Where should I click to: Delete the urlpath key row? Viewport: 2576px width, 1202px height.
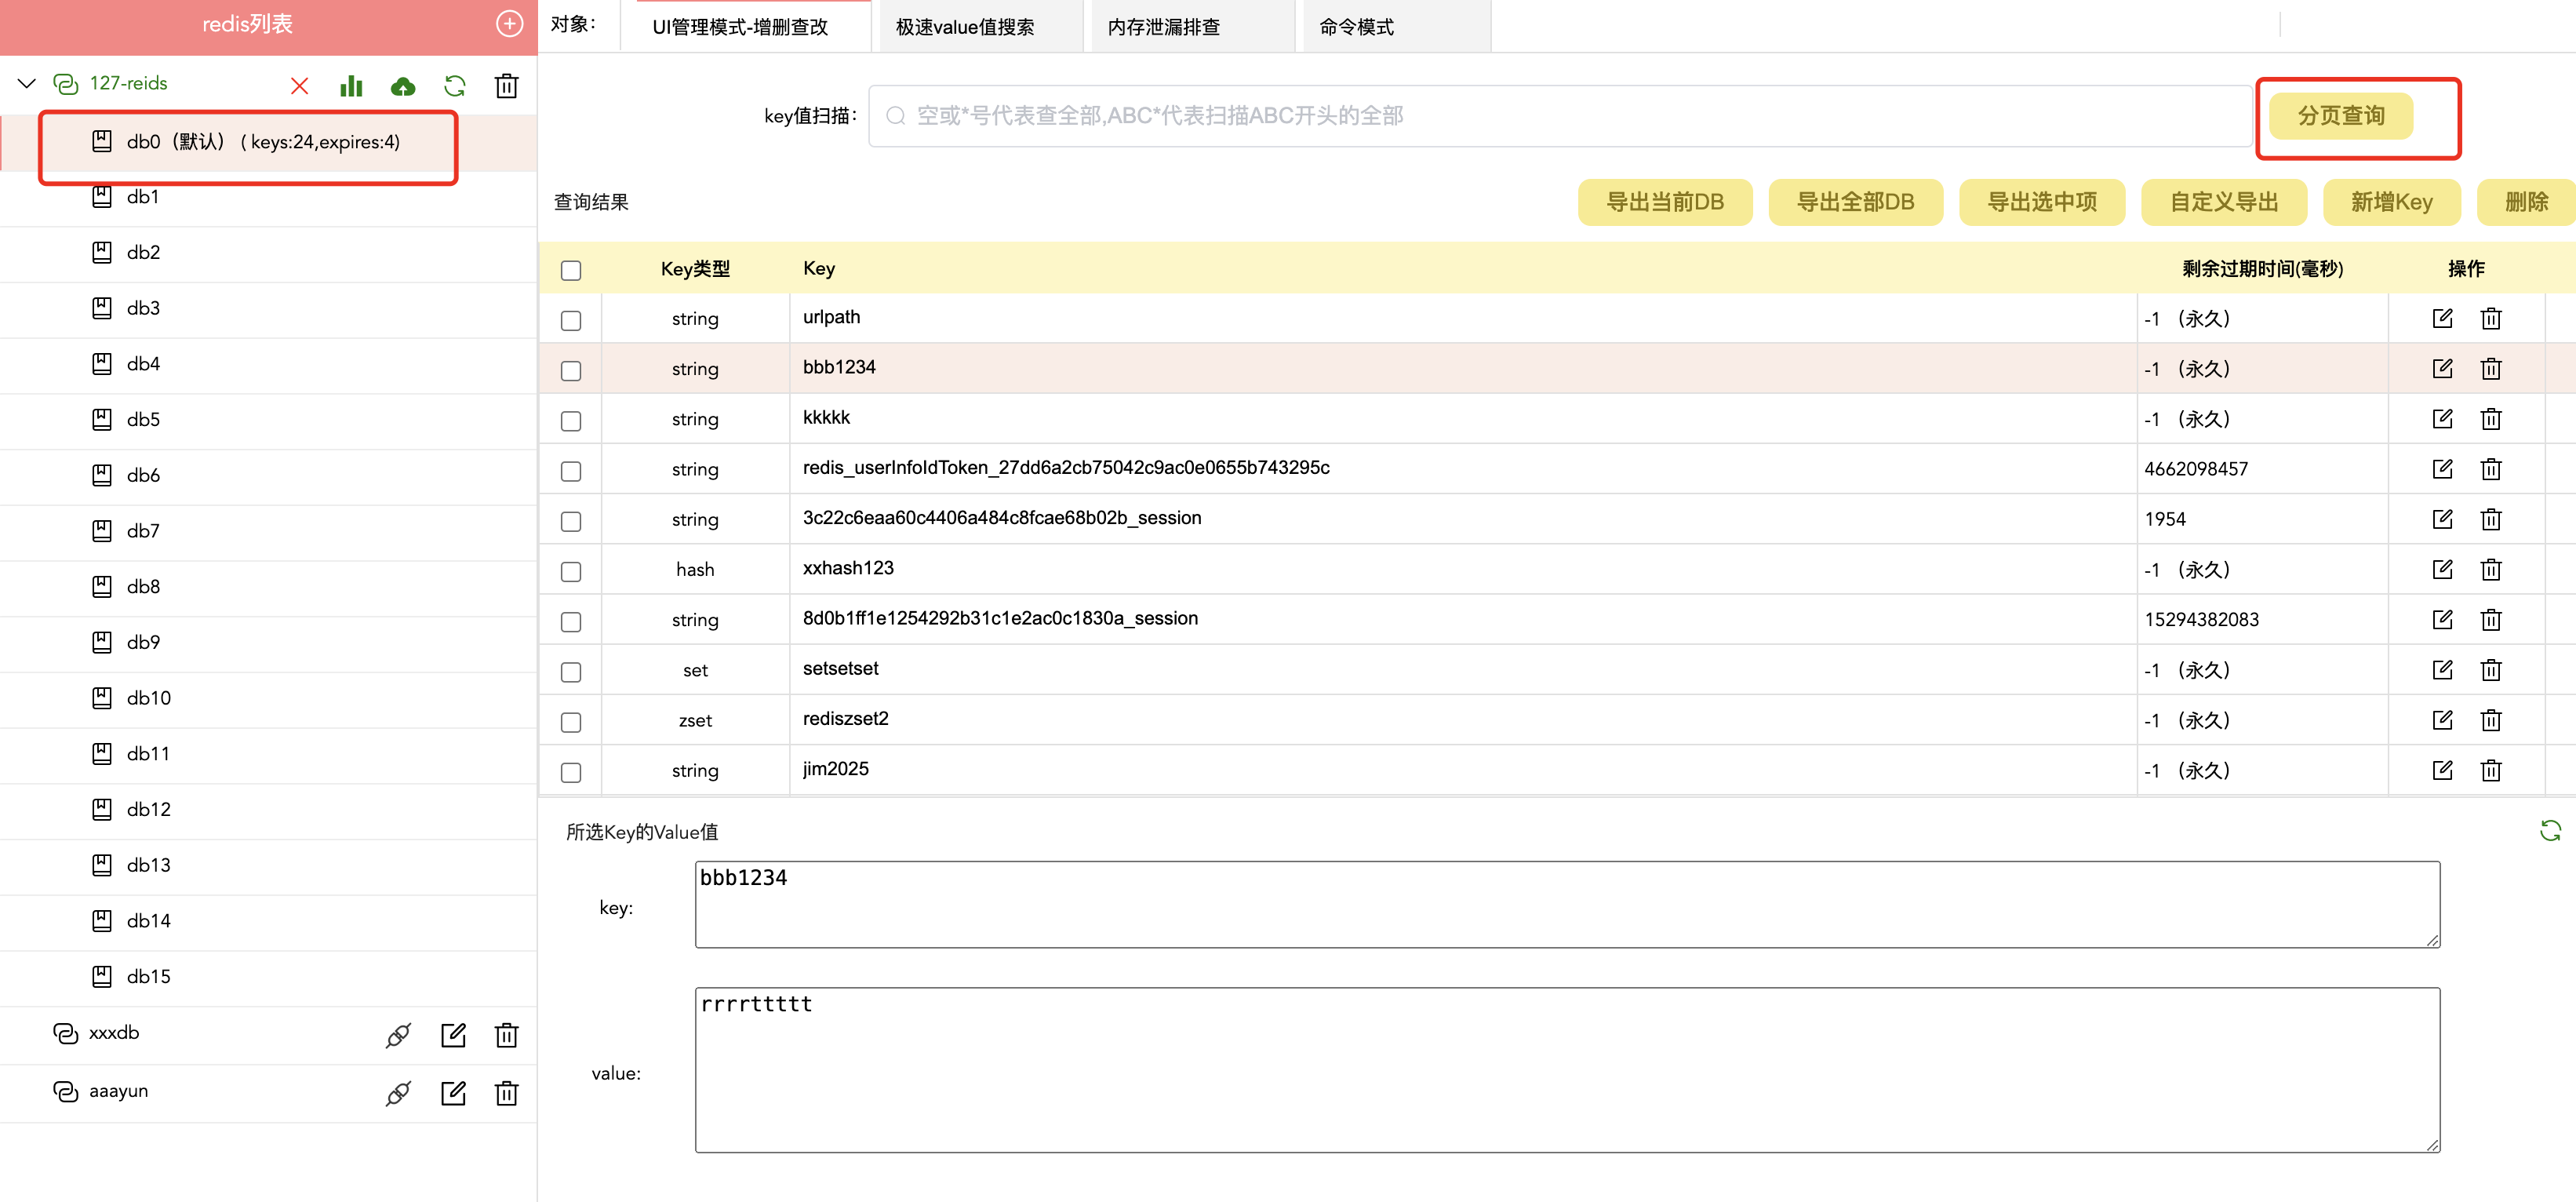[2490, 319]
